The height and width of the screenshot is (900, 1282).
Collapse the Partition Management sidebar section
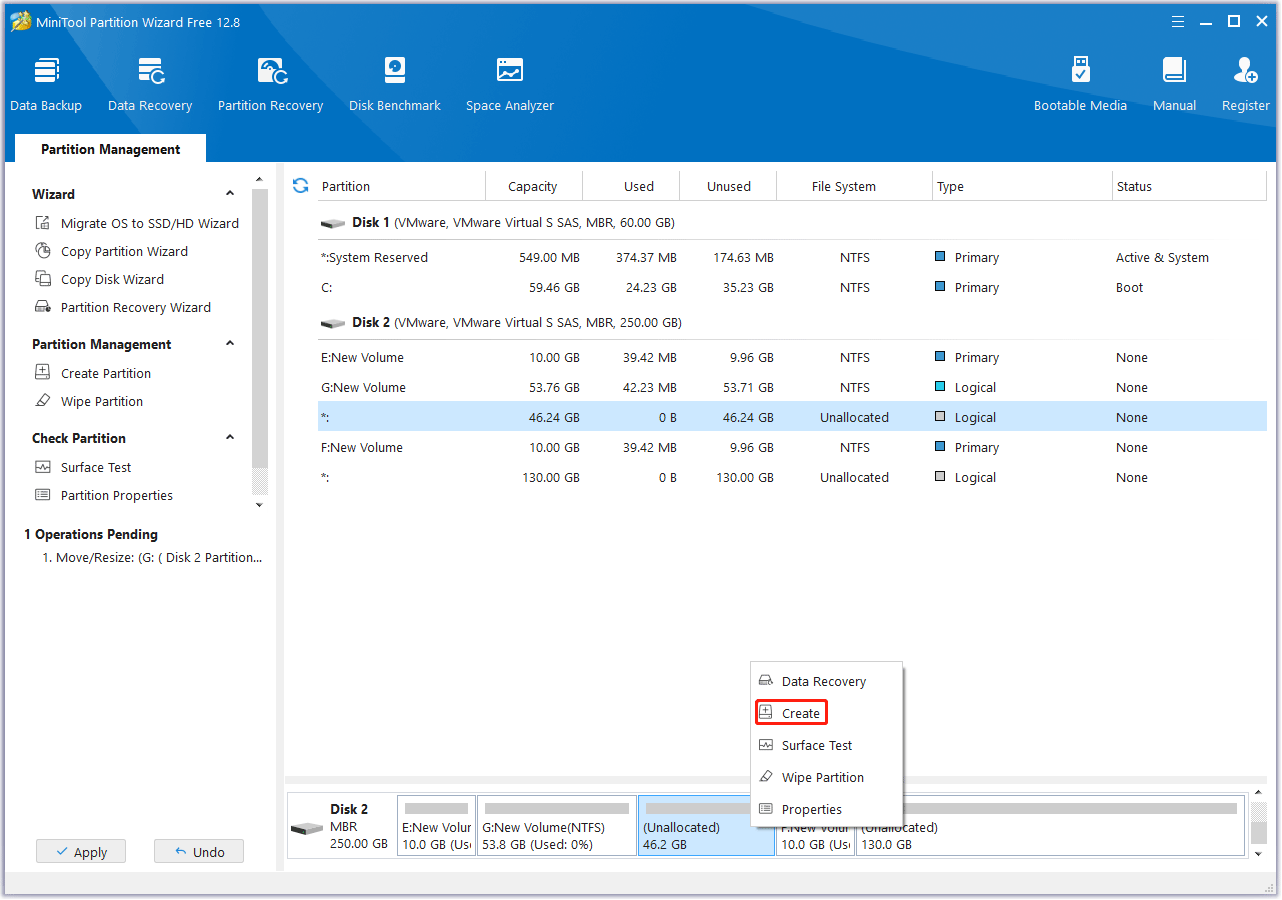click(230, 344)
